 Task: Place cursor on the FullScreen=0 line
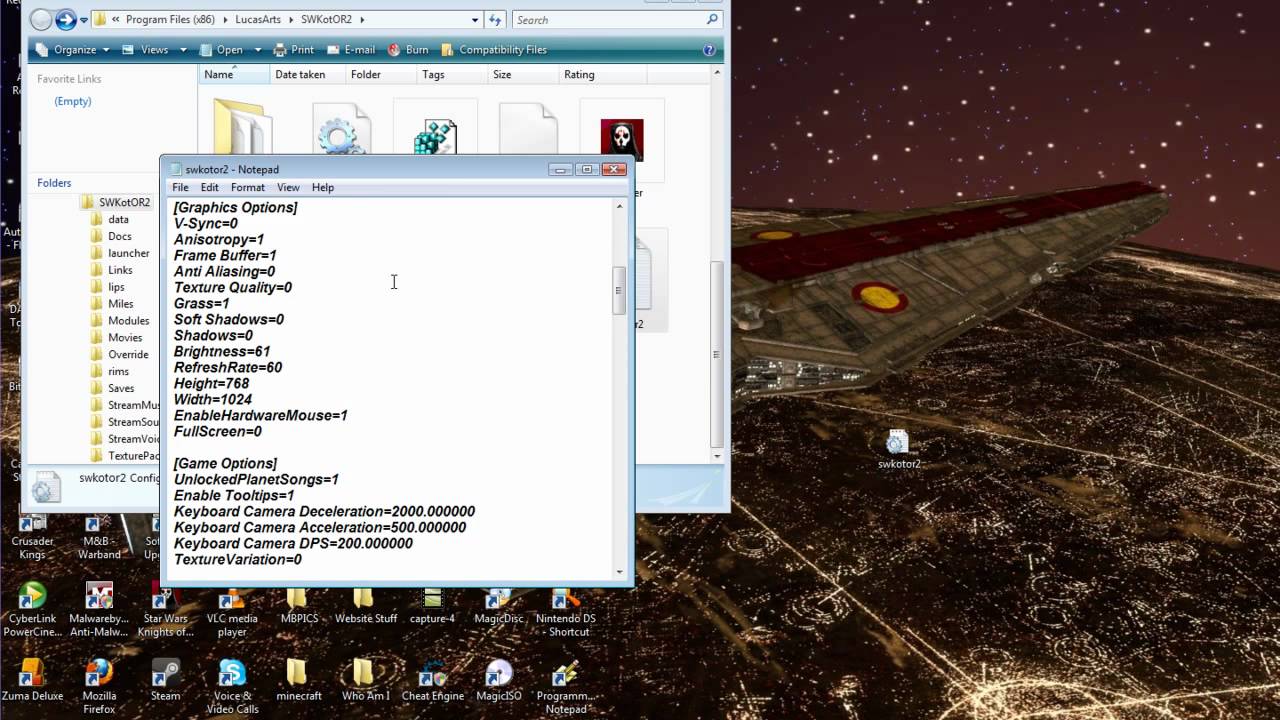pos(218,431)
